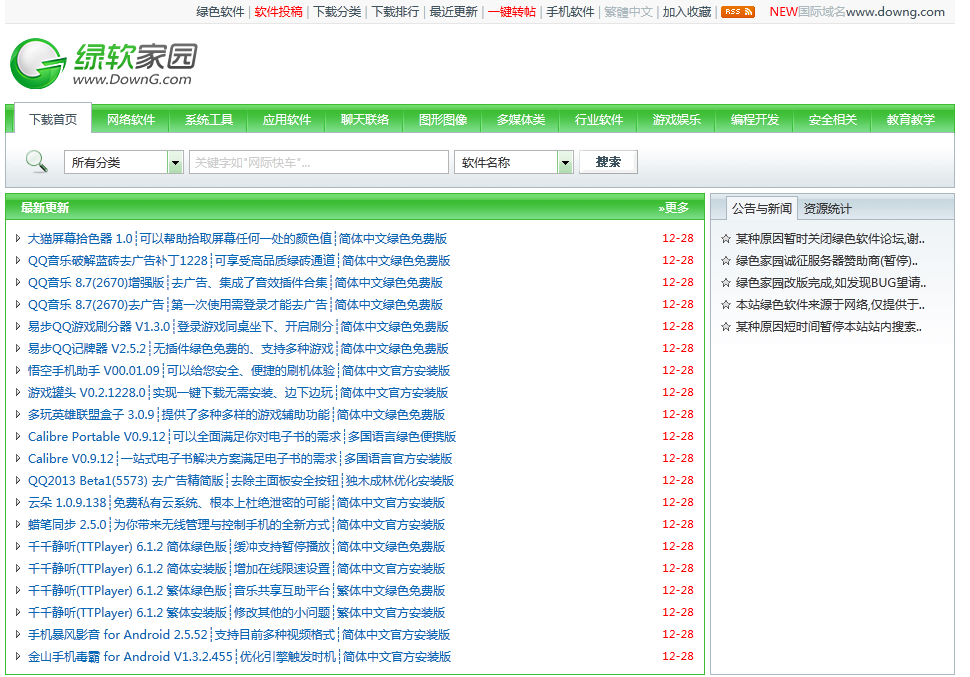
Task: Click the RSS feed icon
Action: [737, 12]
